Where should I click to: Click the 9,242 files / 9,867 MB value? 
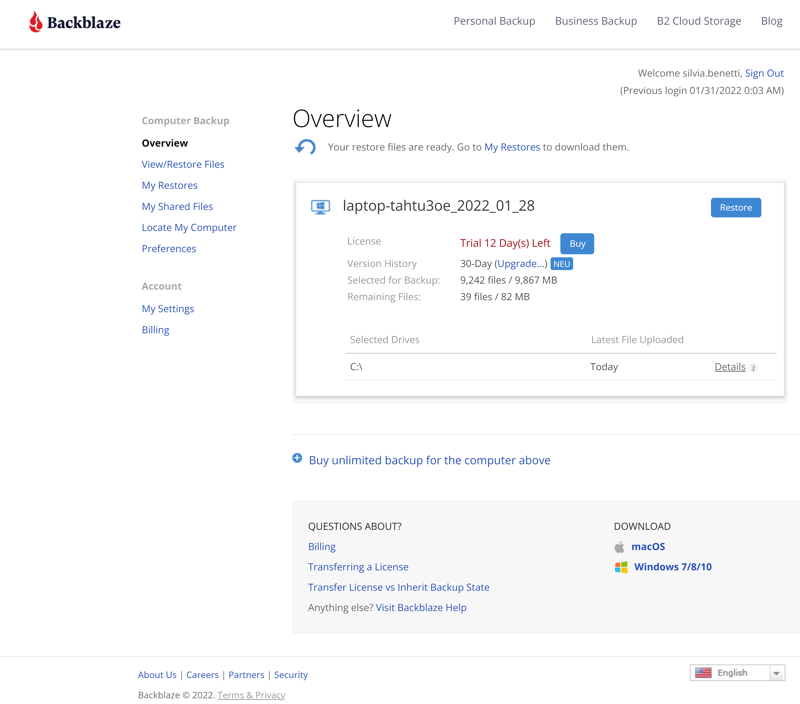[x=508, y=280]
